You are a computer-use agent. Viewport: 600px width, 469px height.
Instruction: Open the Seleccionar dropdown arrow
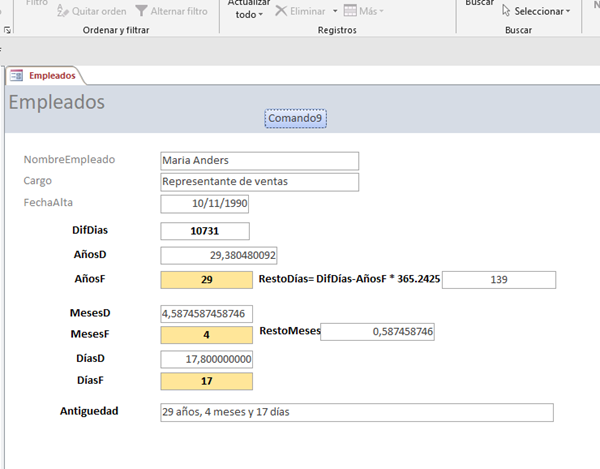568,12
